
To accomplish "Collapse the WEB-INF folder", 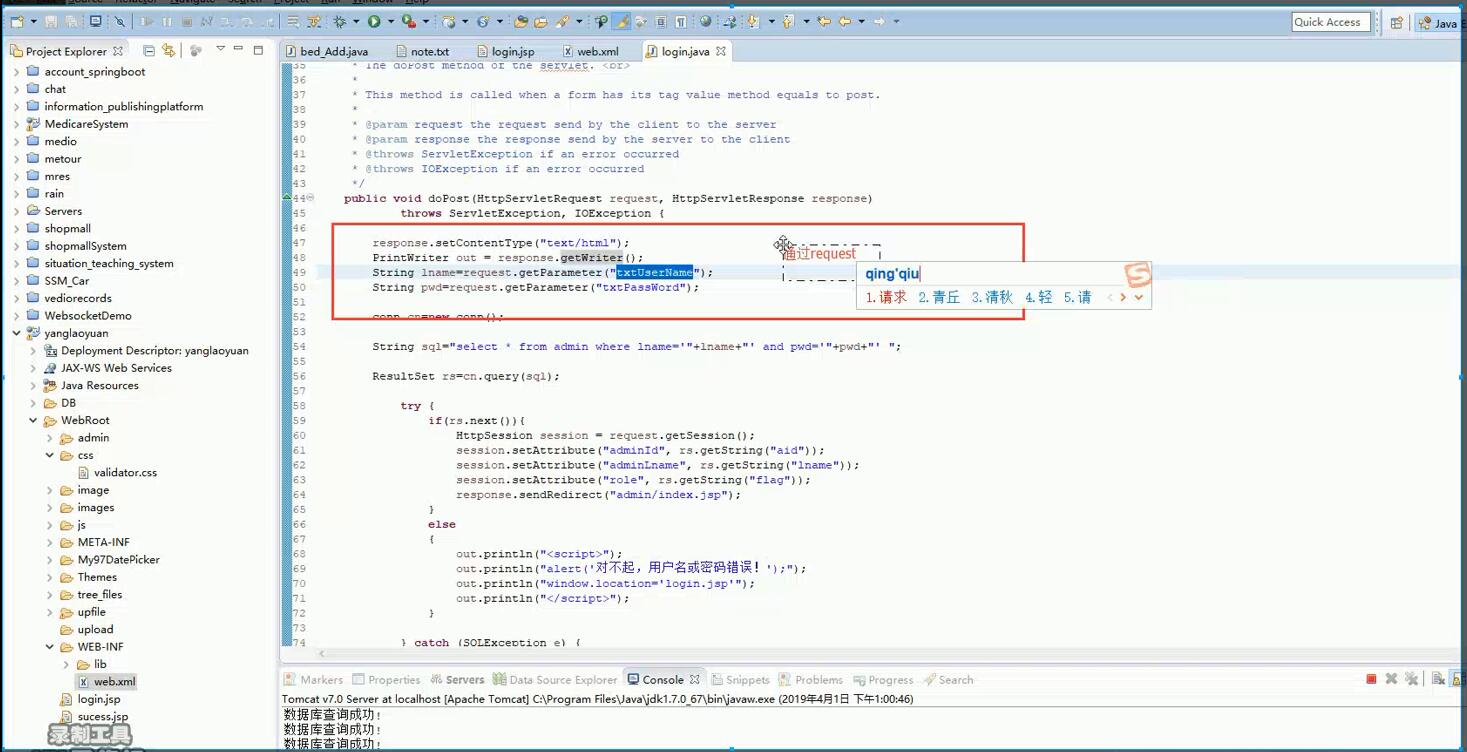I will pos(50,647).
